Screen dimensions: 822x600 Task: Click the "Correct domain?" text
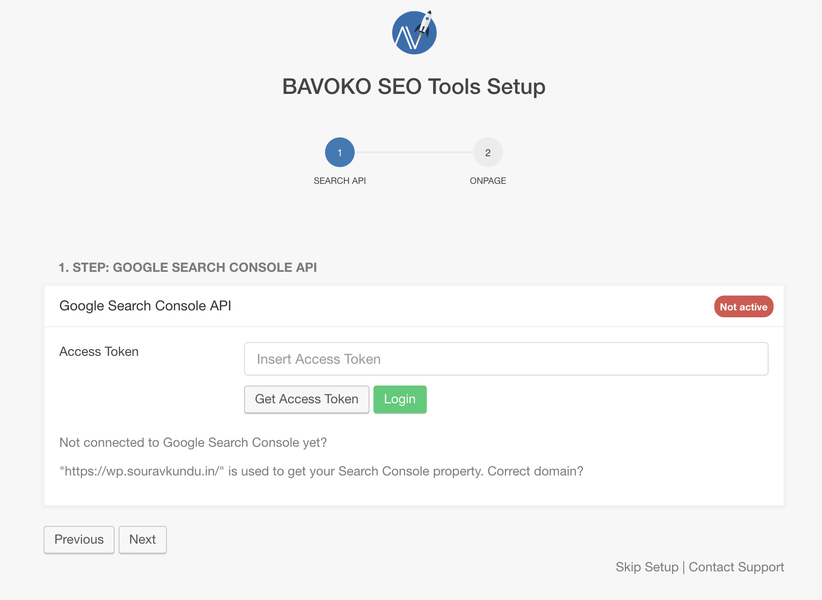535,471
